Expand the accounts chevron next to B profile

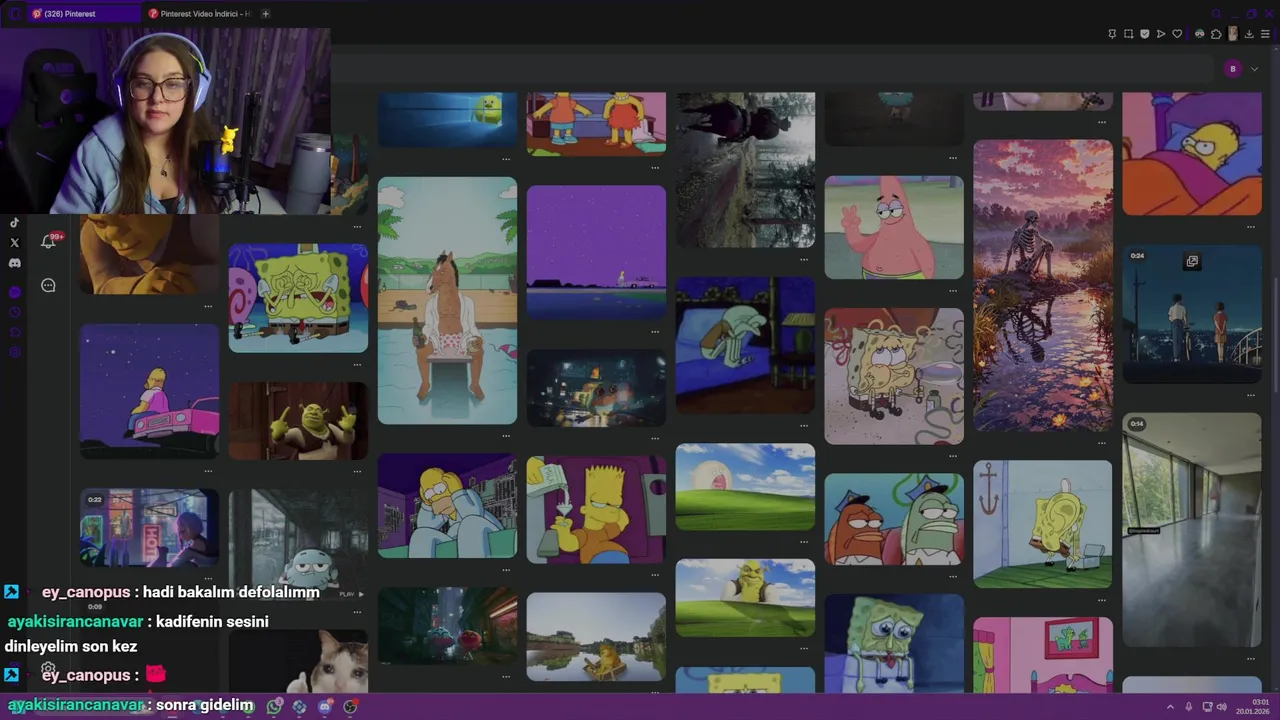(x=1254, y=69)
